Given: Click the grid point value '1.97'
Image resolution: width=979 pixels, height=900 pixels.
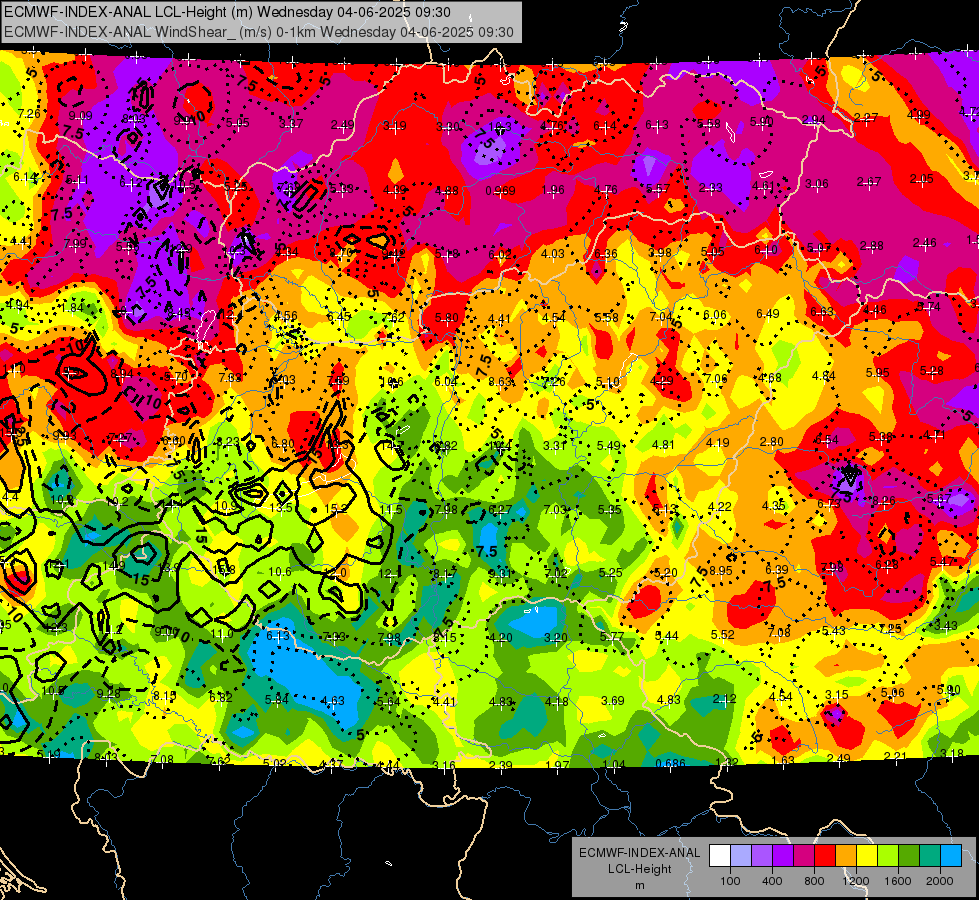Looking at the screenshot, I should click(x=557, y=765).
